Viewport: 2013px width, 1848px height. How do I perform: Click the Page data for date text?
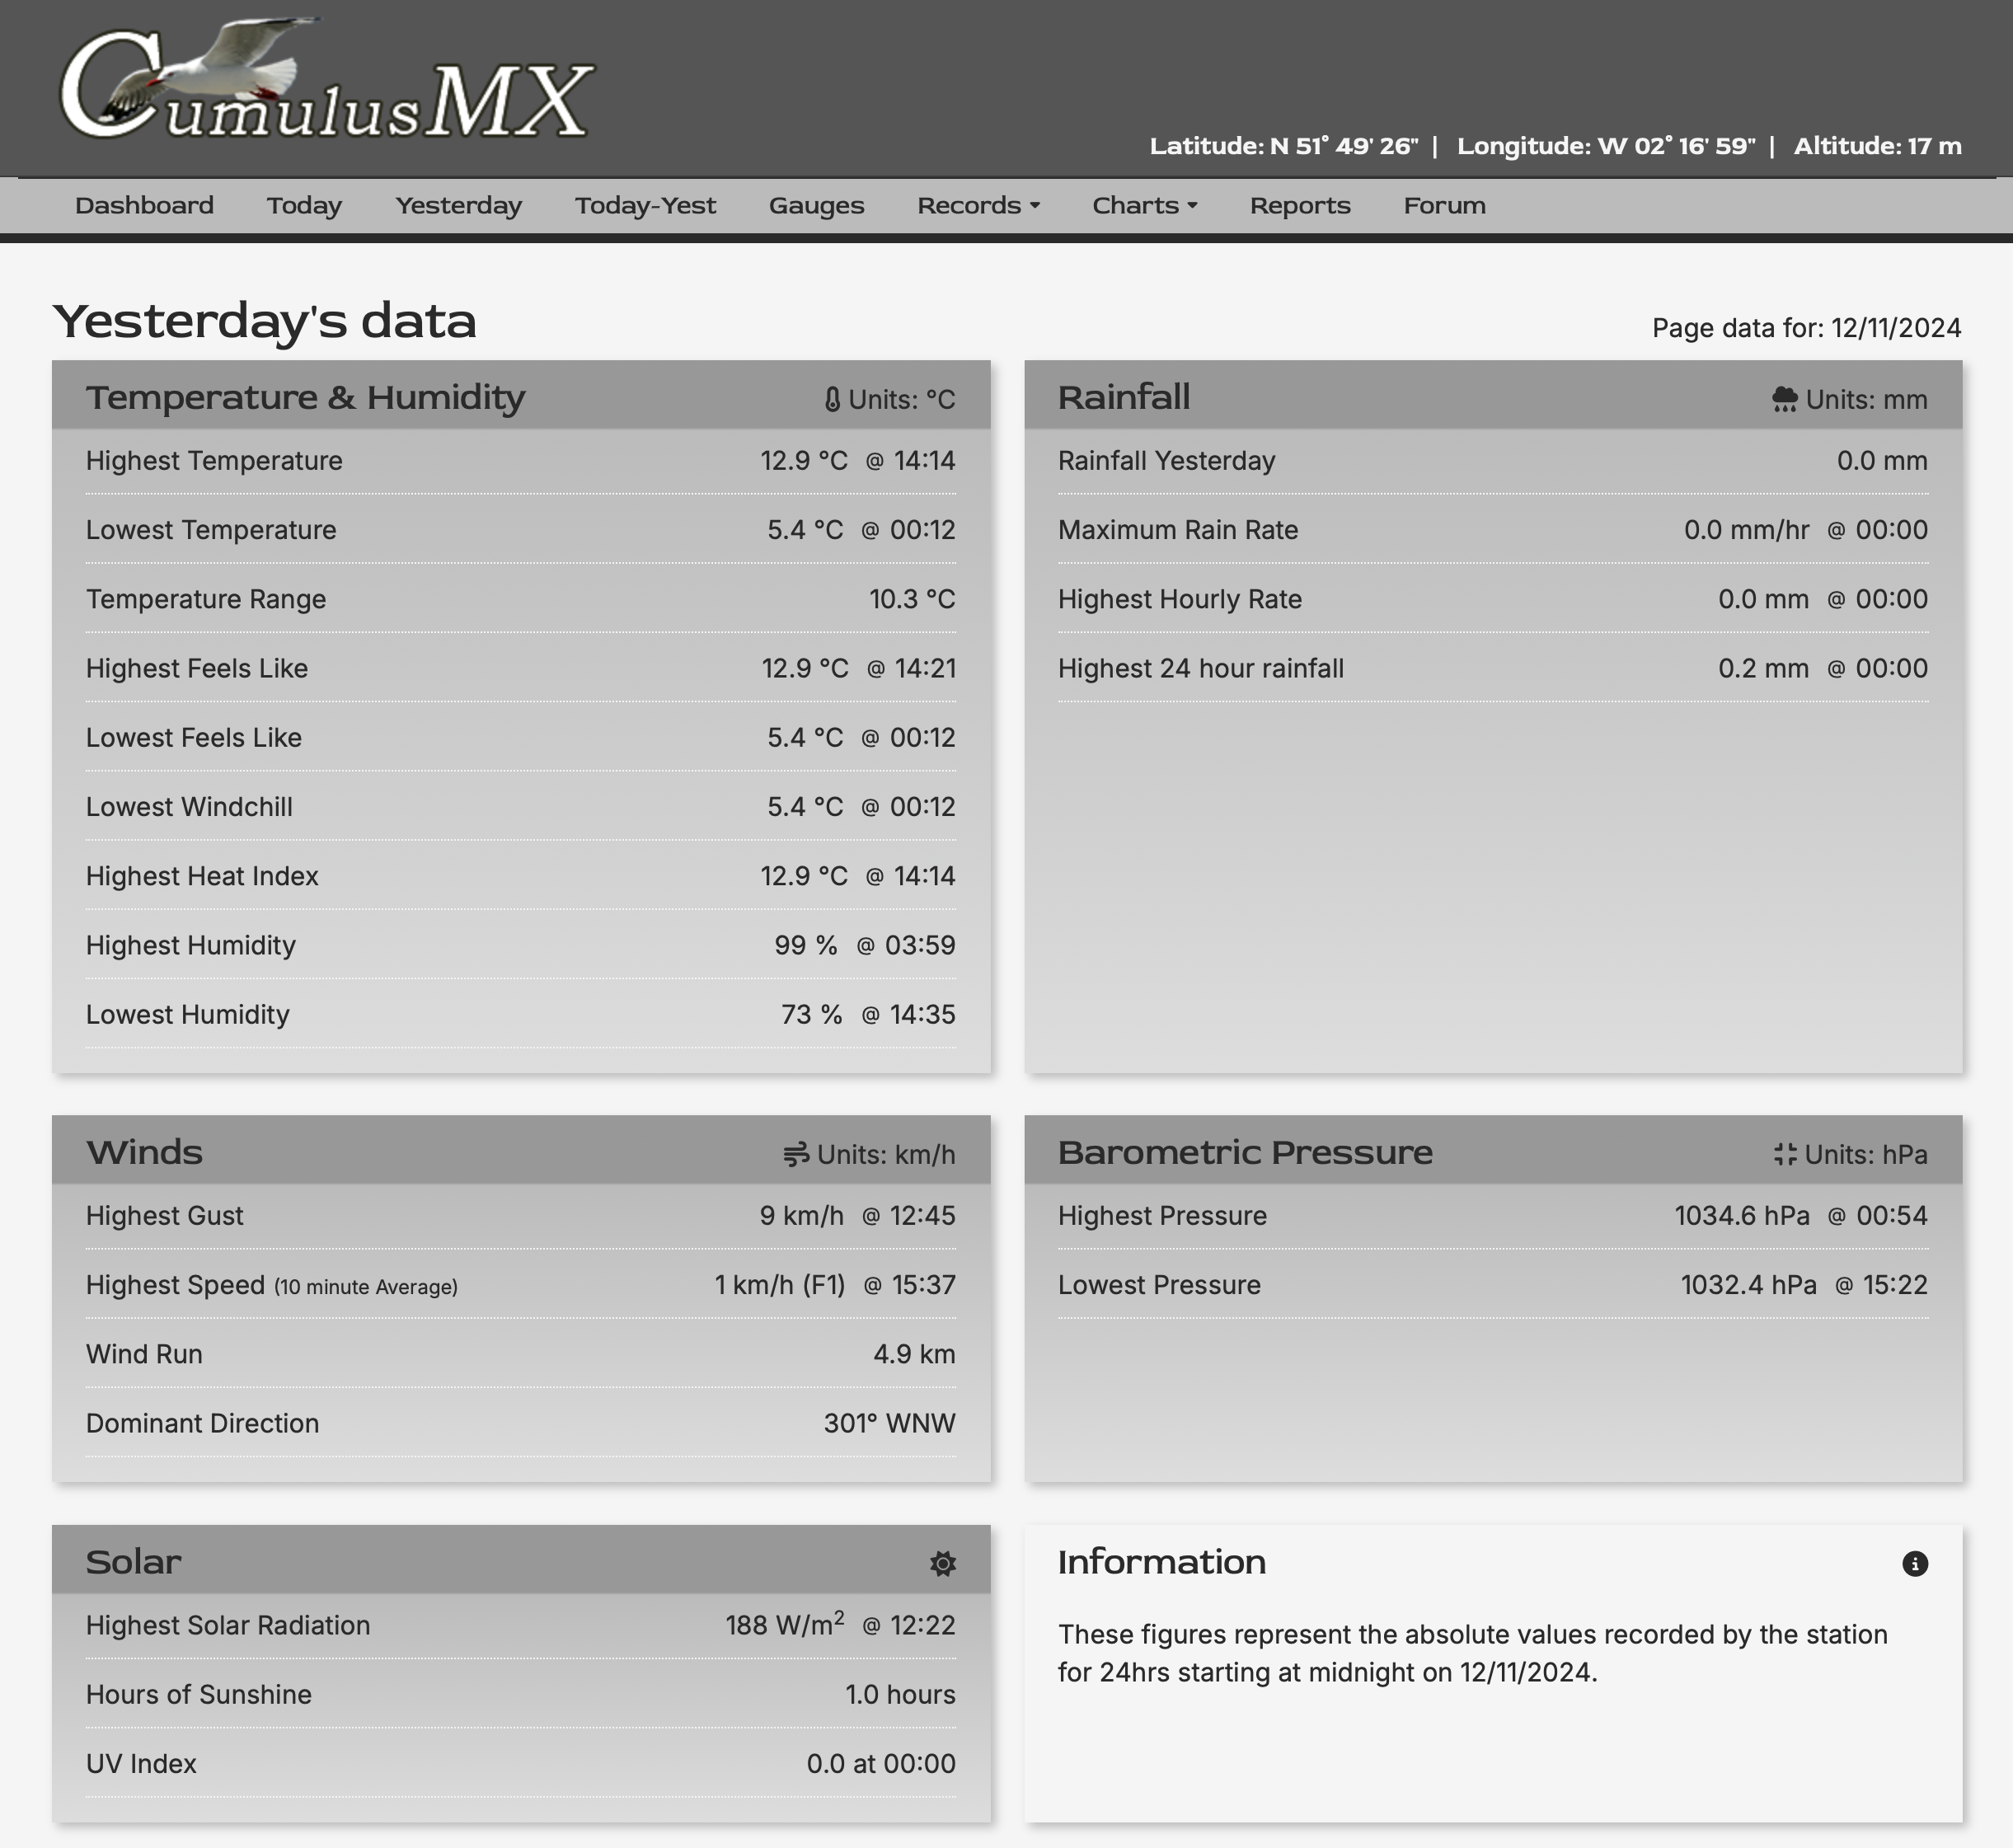point(1805,328)
